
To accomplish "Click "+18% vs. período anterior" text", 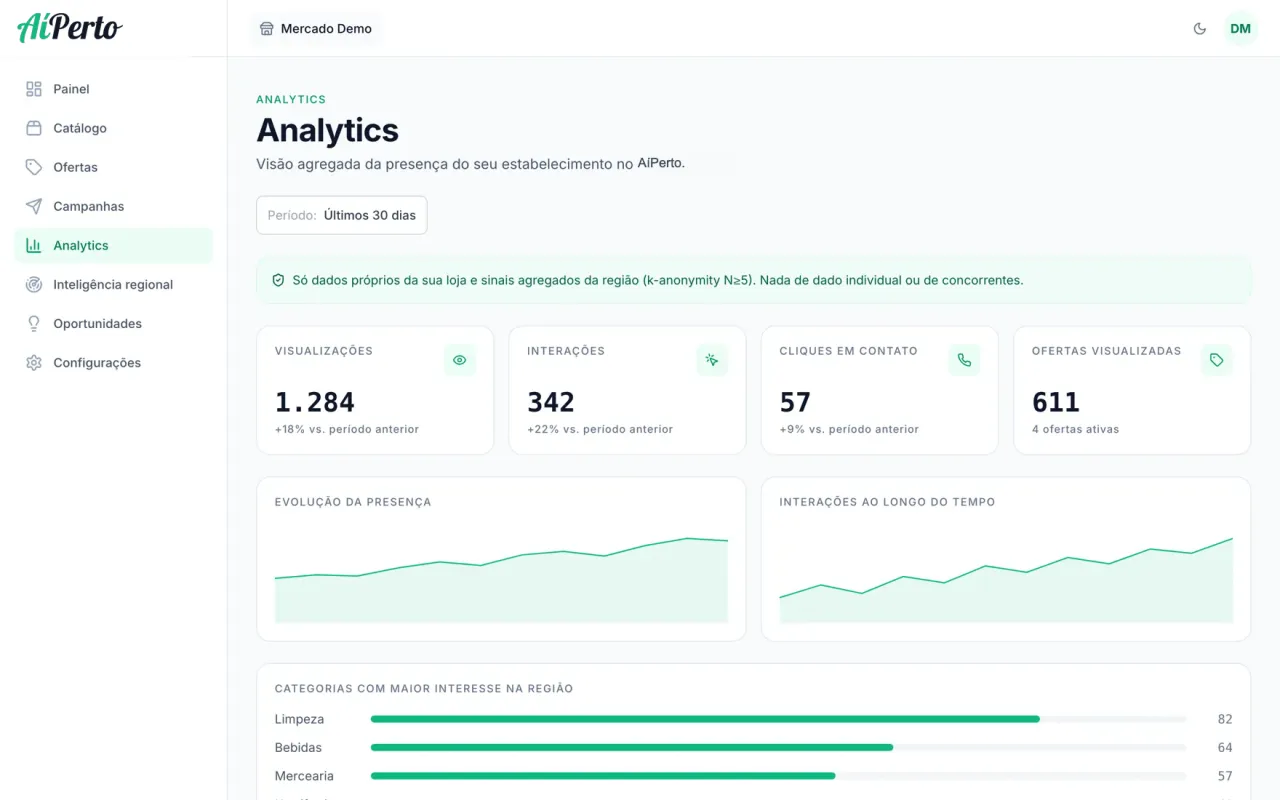I will point(347,429).
